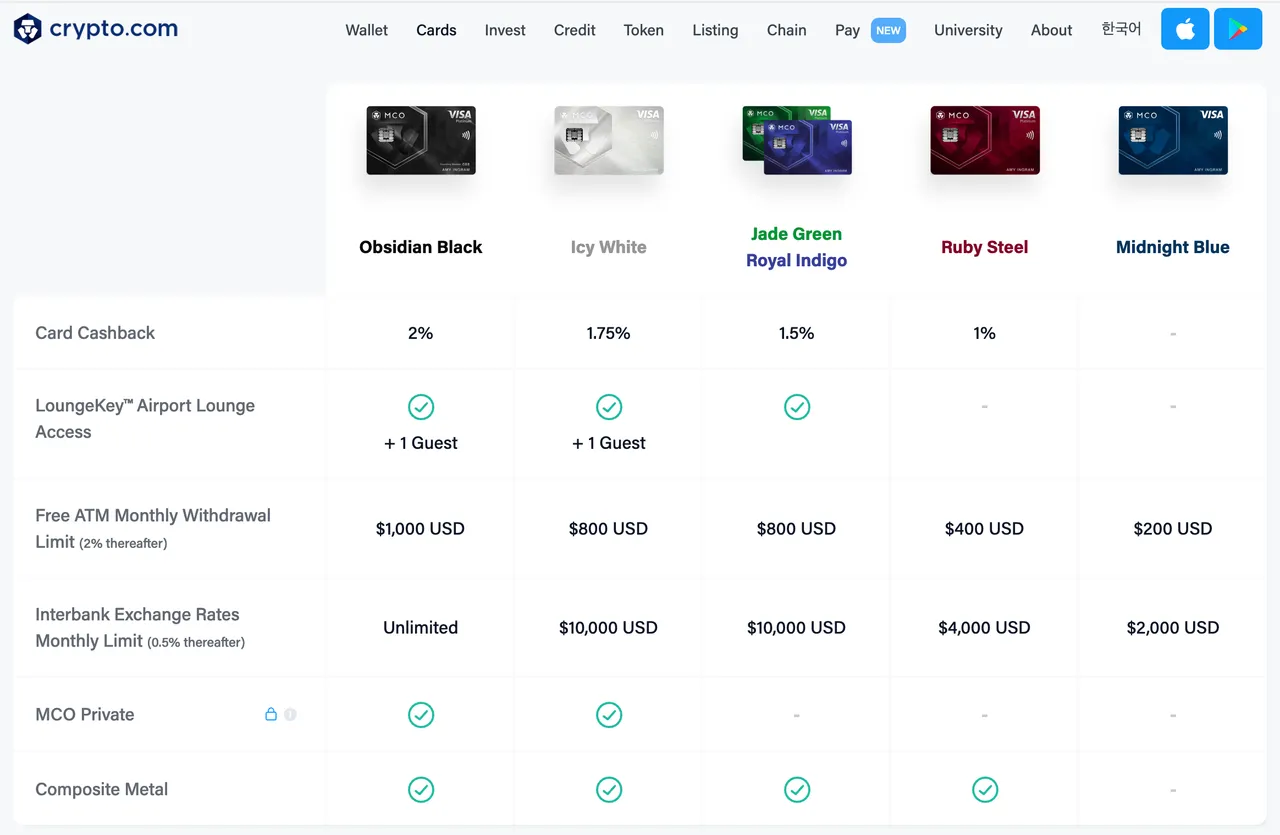Viewport: 1280px width, 835px height.
Task: Click + 1 Guest under Icy White
Action: pos(609,443)
